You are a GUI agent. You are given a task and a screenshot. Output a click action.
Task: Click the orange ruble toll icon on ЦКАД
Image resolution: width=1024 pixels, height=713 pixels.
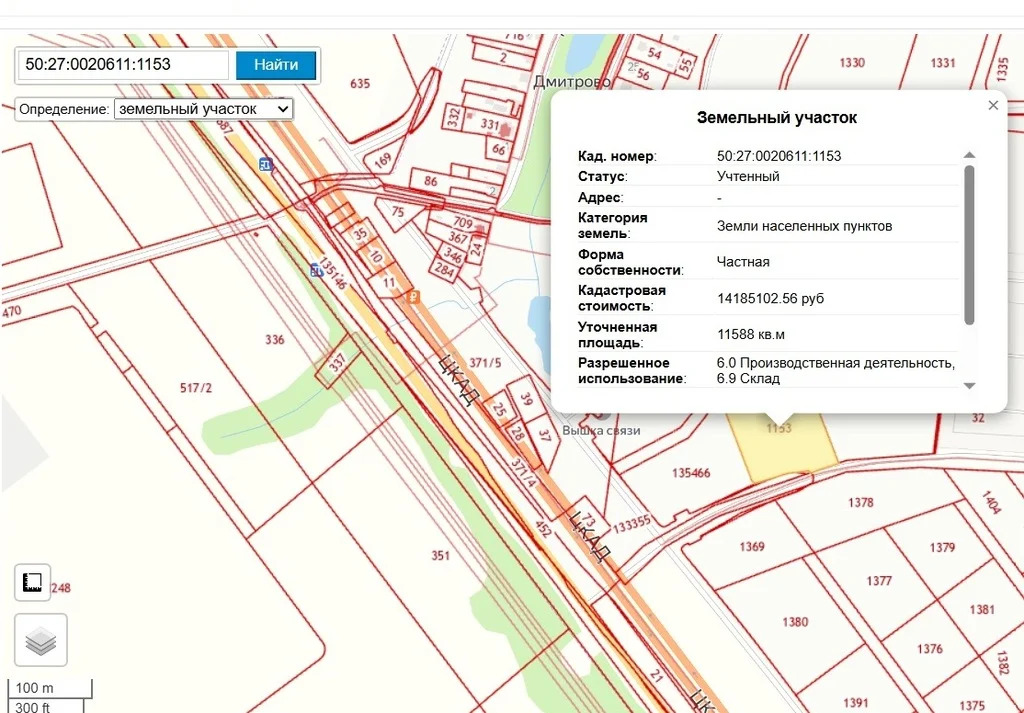pos(413,296)
